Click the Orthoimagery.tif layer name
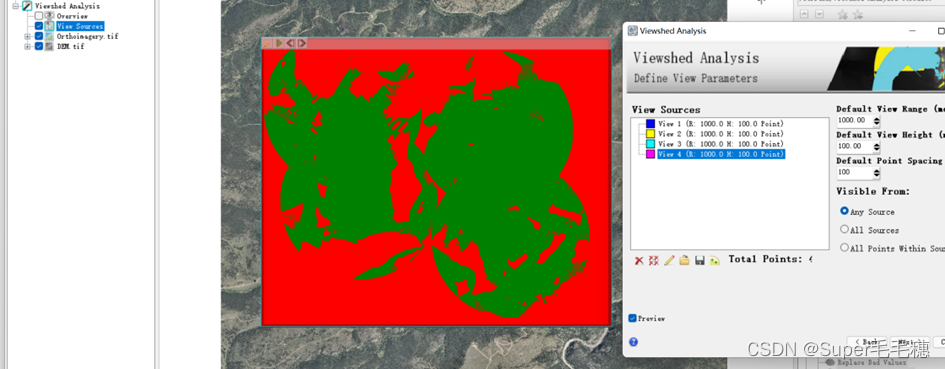This screenshot has height=369, width=945. 87,36
